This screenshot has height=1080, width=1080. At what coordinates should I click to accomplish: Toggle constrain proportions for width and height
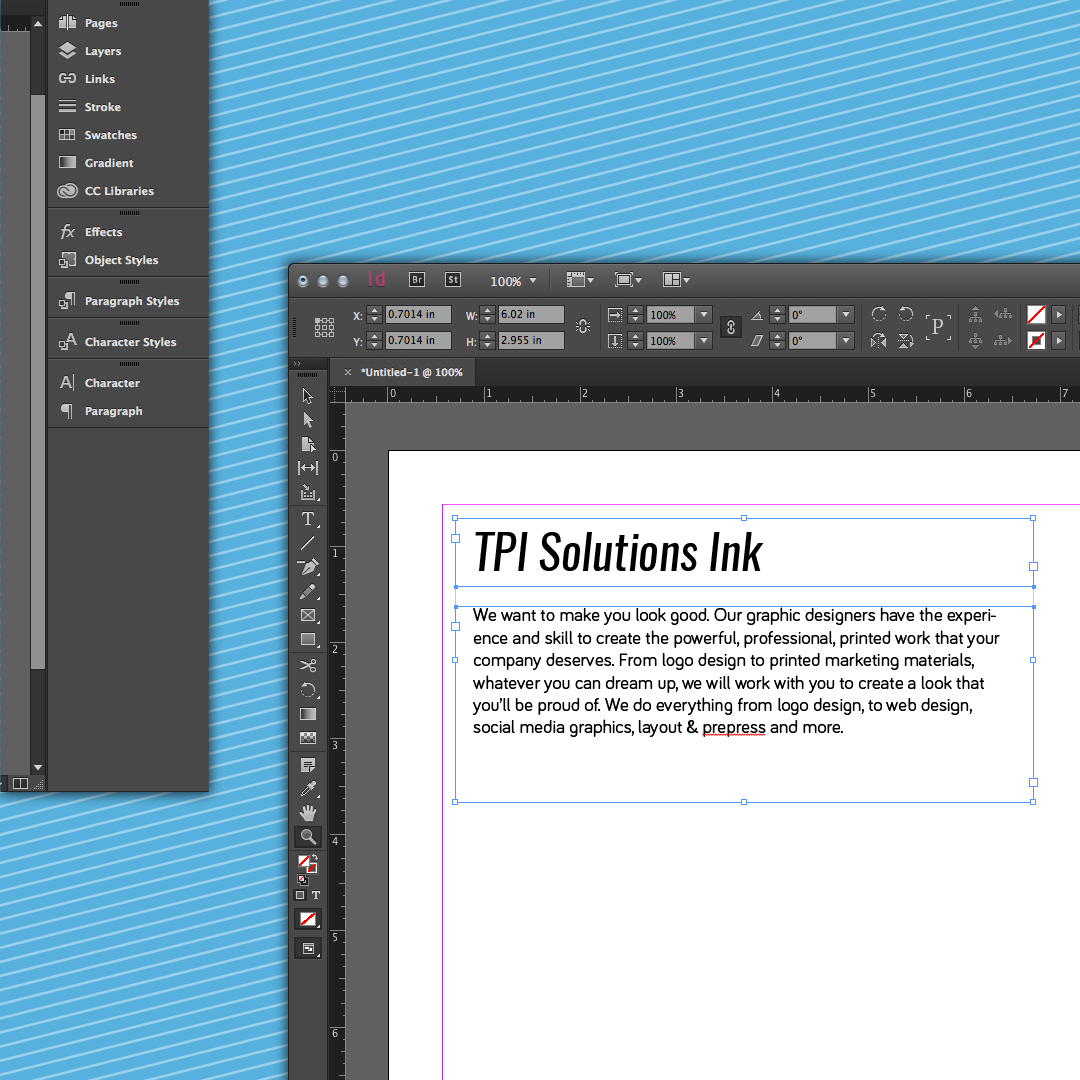[583, 326]
